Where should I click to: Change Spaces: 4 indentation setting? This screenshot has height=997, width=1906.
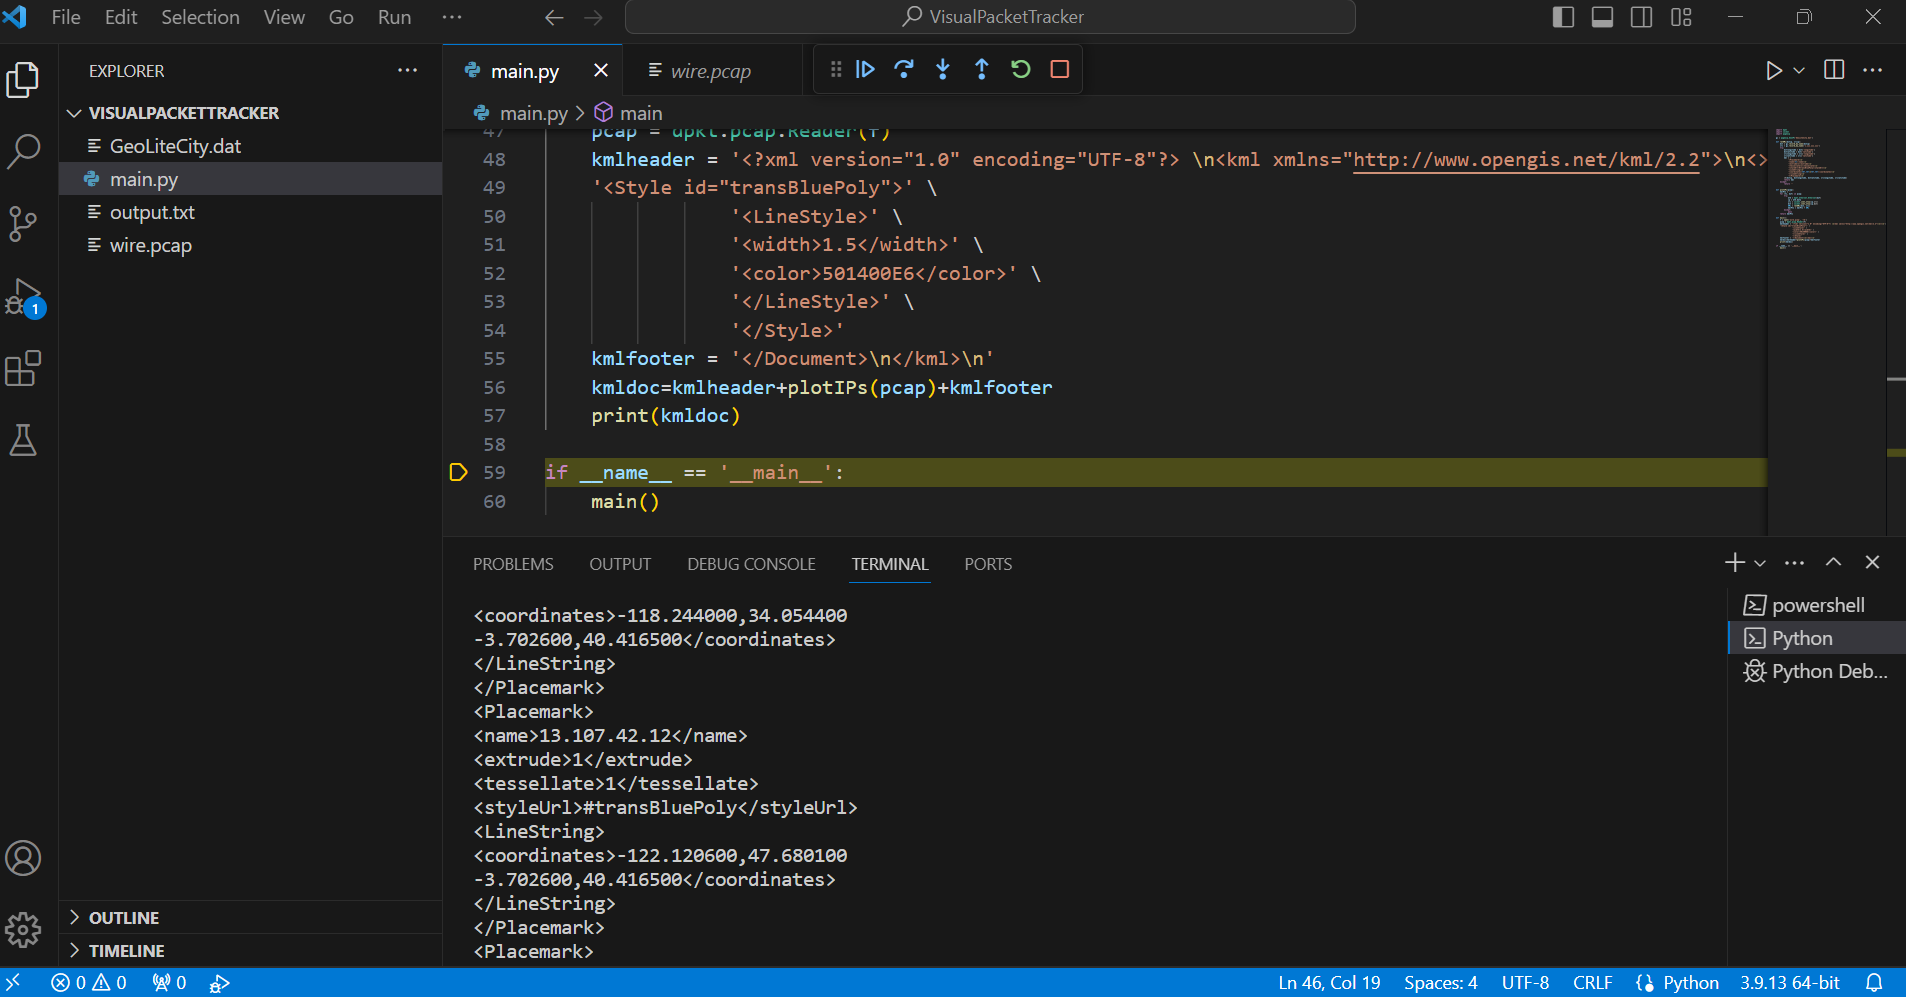[1440, 983]
